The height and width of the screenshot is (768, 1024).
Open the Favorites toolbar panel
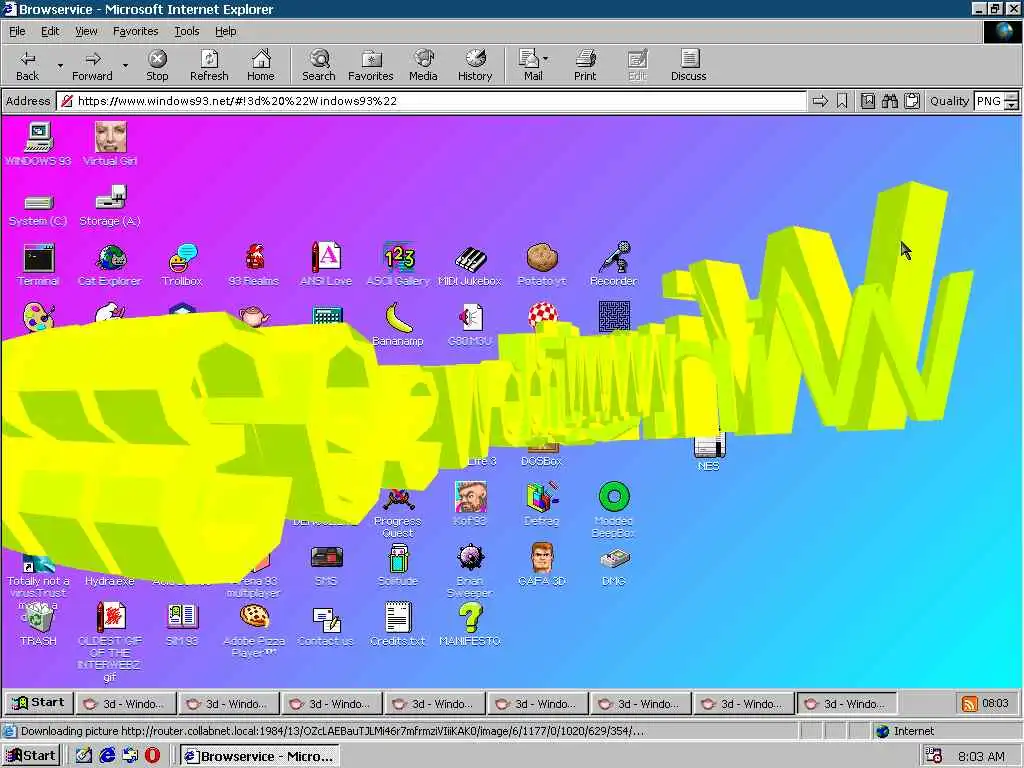pos(371,65)
